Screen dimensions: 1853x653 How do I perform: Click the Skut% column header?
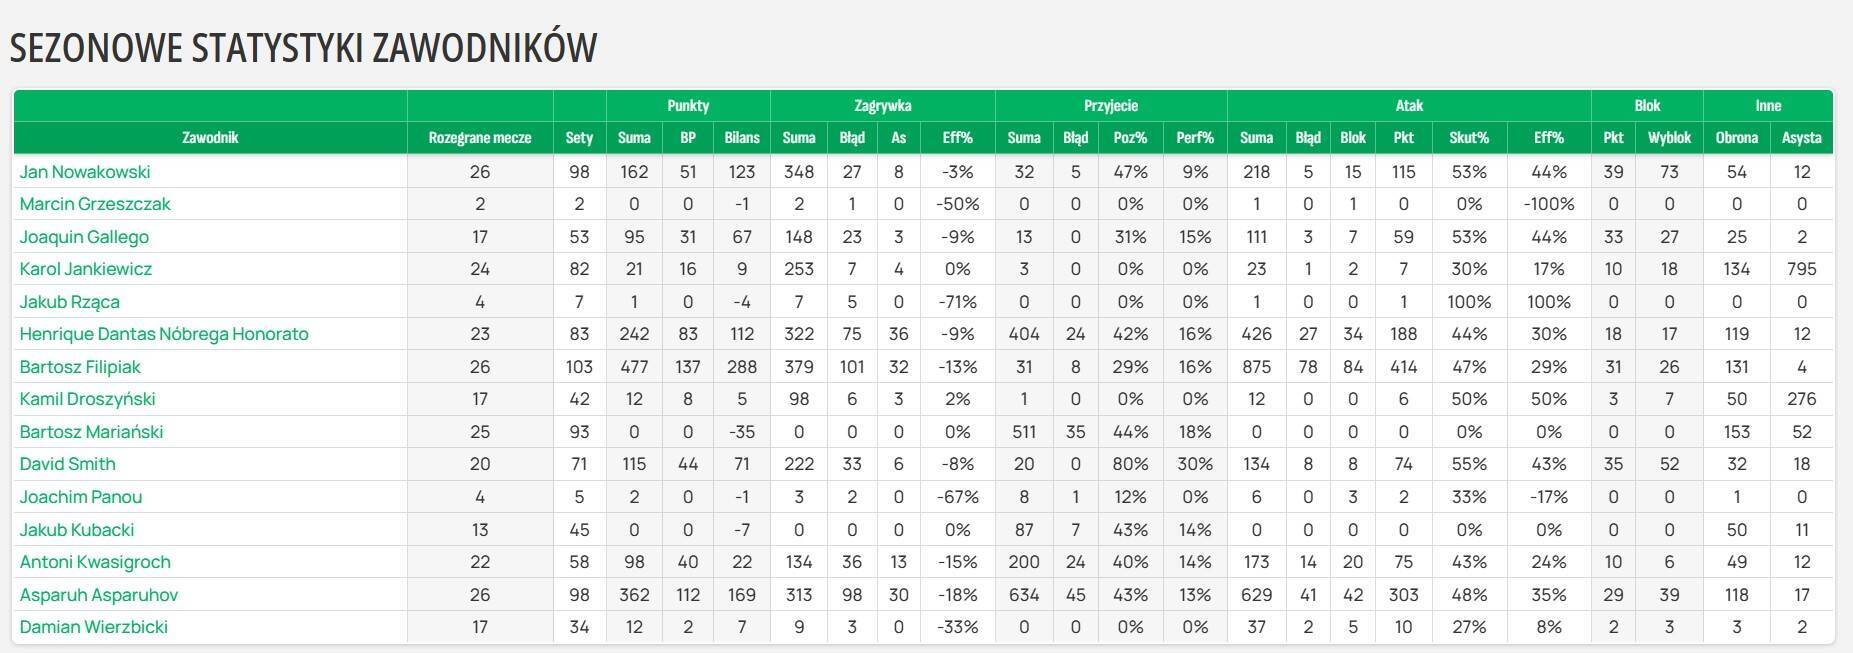pos(1469,138)
